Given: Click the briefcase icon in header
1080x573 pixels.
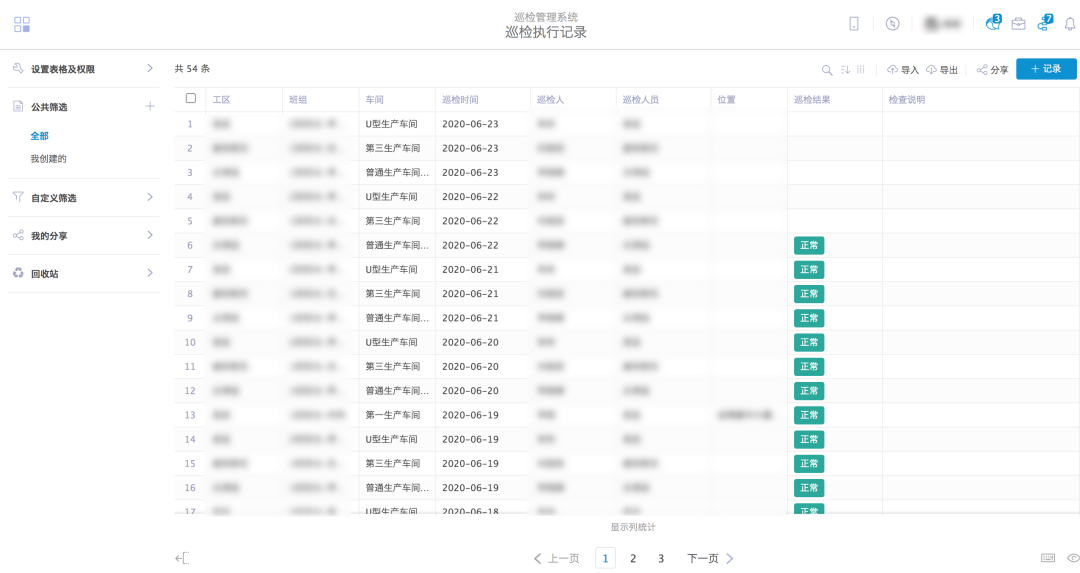Looking at the screenshot, I should (x=1018, y=24).
